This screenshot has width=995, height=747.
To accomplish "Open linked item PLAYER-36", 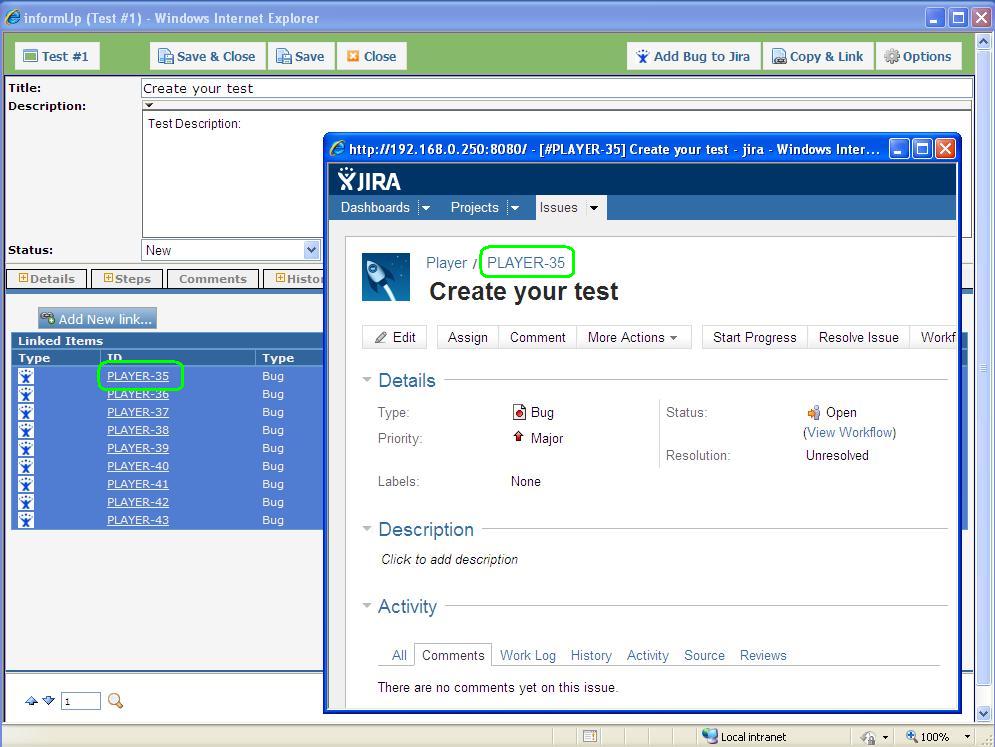I will [138, 393].
